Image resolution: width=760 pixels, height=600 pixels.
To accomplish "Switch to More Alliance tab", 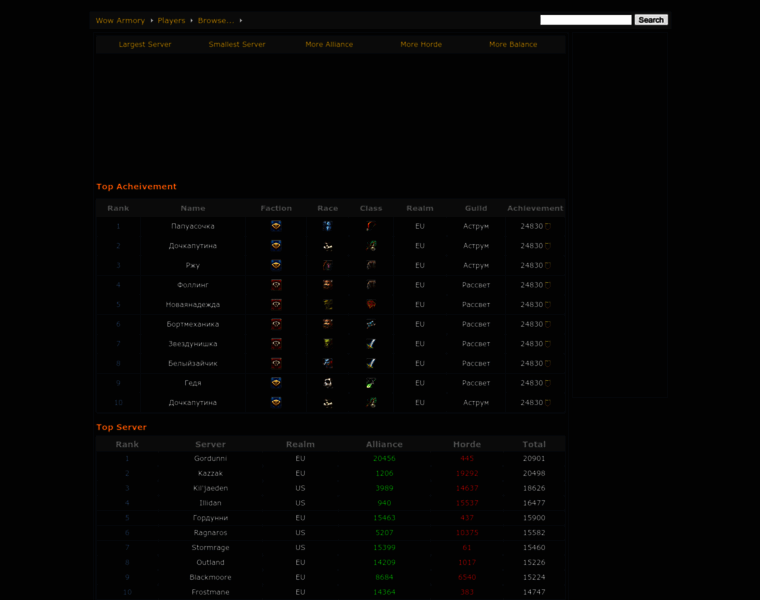I will click(x=329, y=44).
